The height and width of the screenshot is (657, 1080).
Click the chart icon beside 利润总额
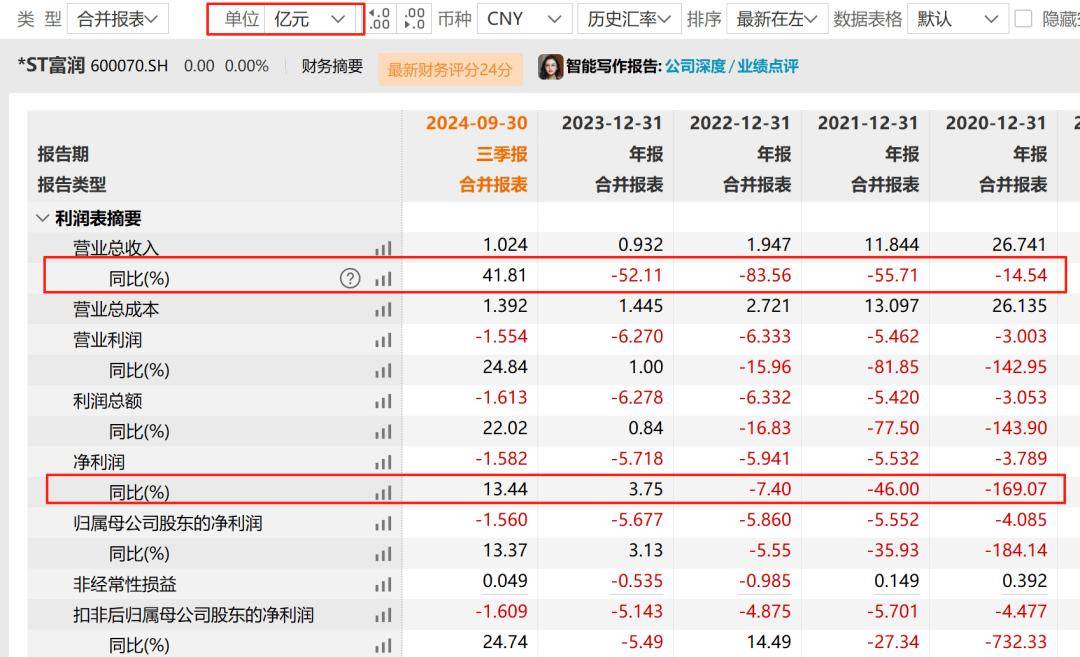pyautogui.click(x=383, y=401)
